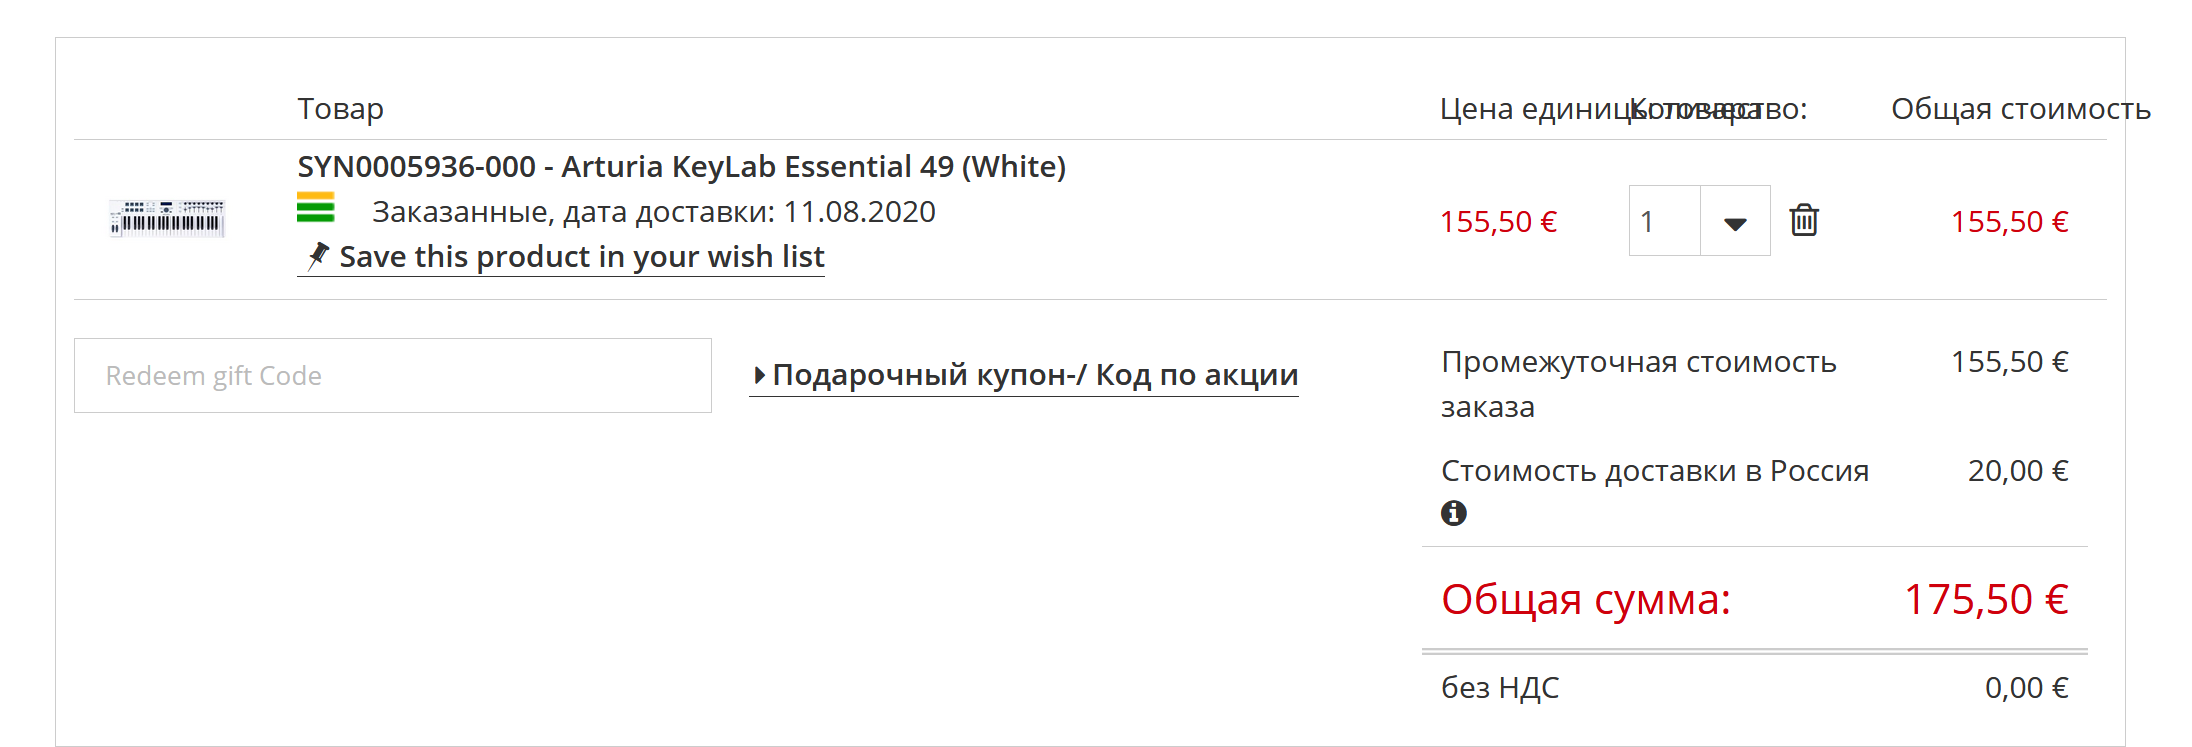Click the Arturia keyboard product thumbnail

pos(167,218)
